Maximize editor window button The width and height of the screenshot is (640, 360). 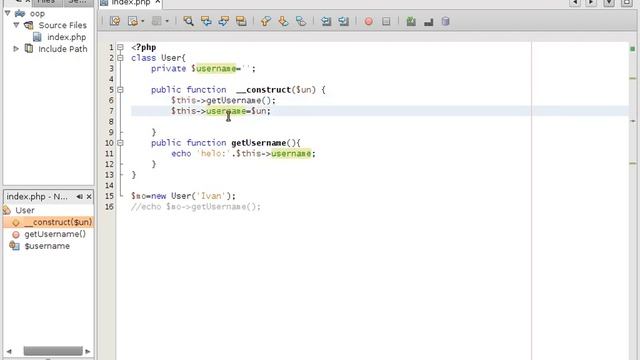coord(627,2)
